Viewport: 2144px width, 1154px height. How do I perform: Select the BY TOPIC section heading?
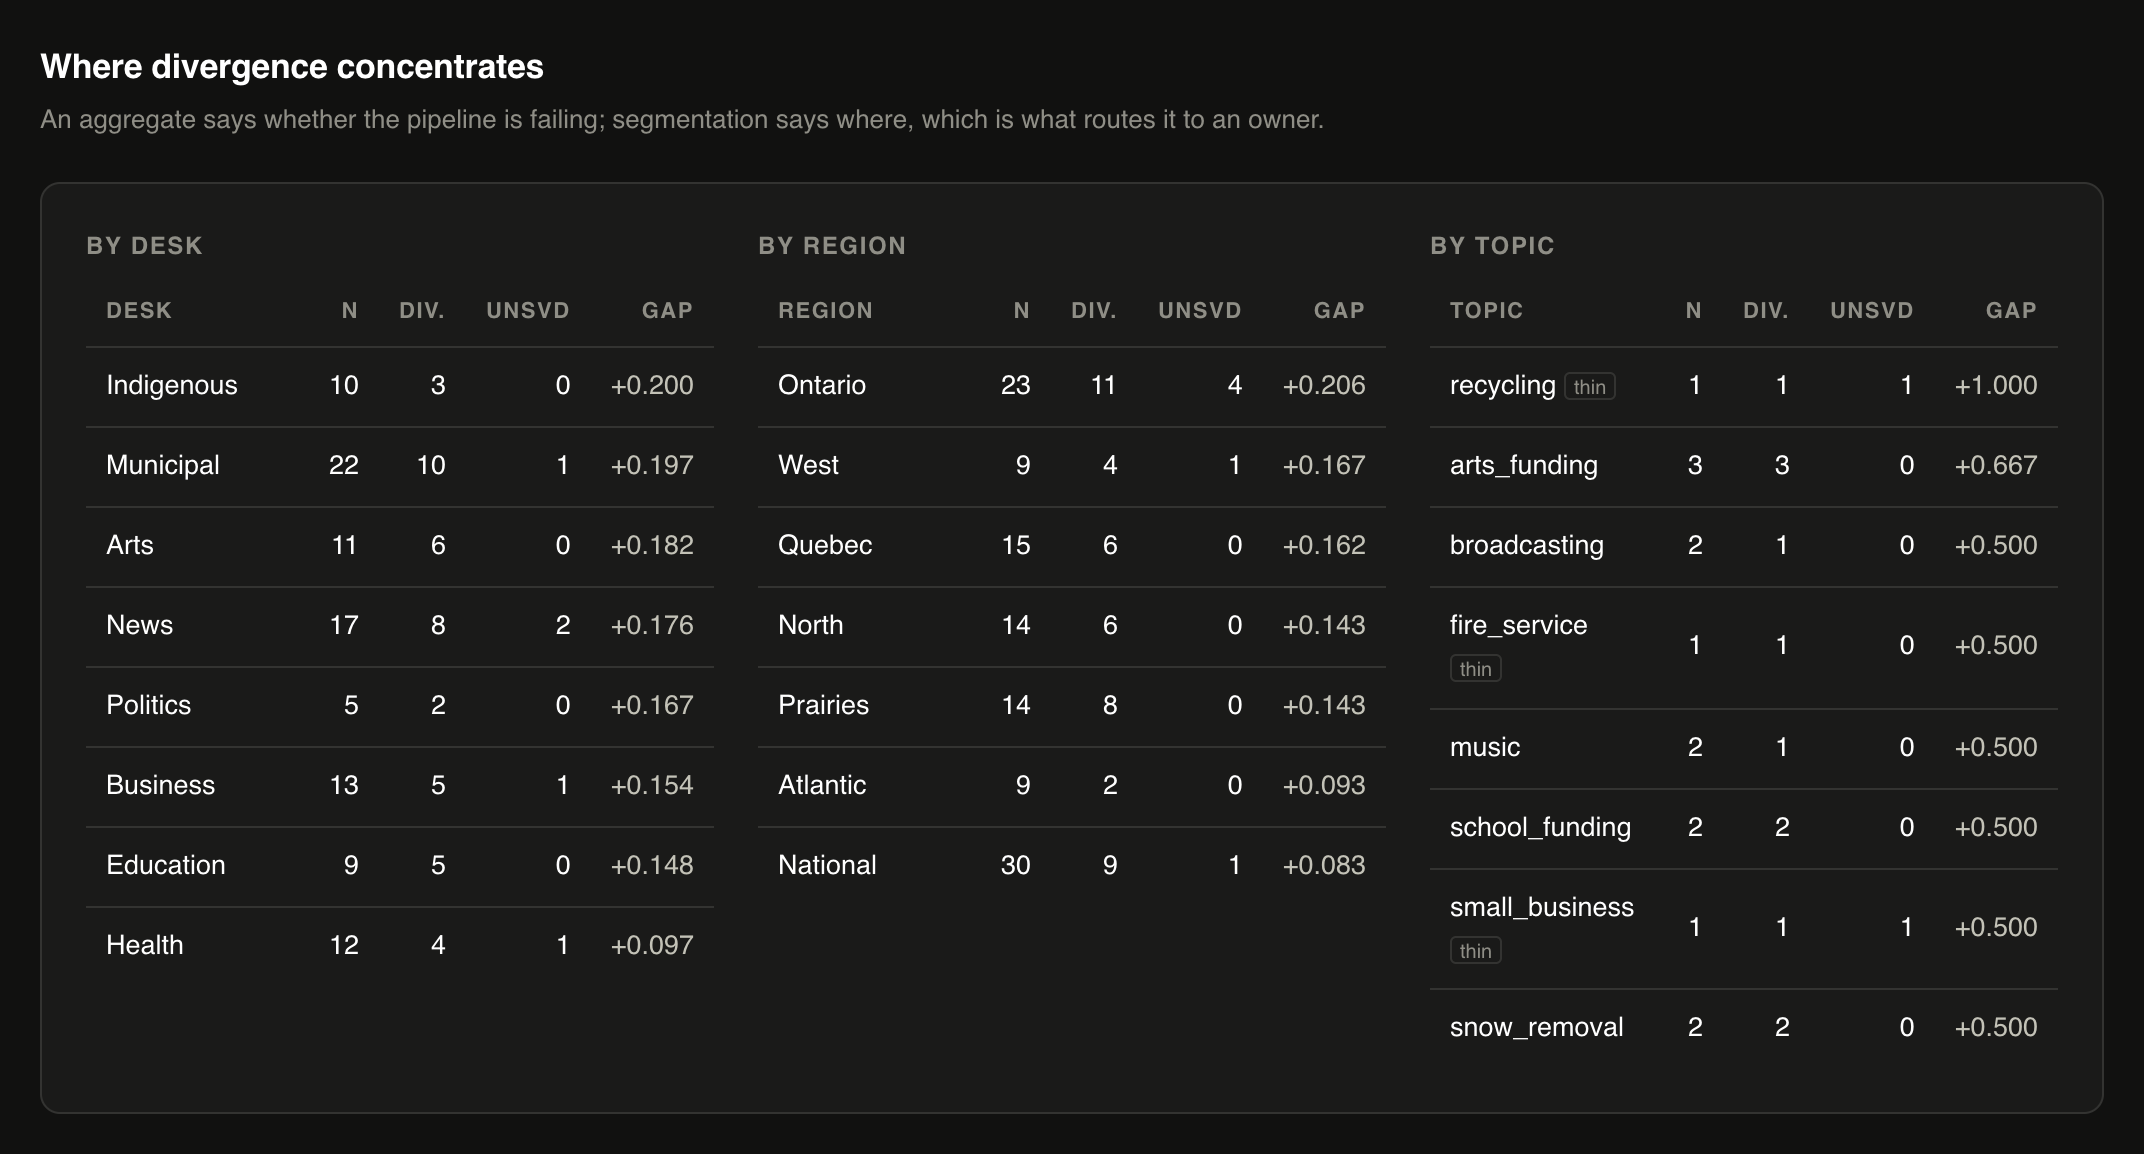click(x=1492, y=246)
